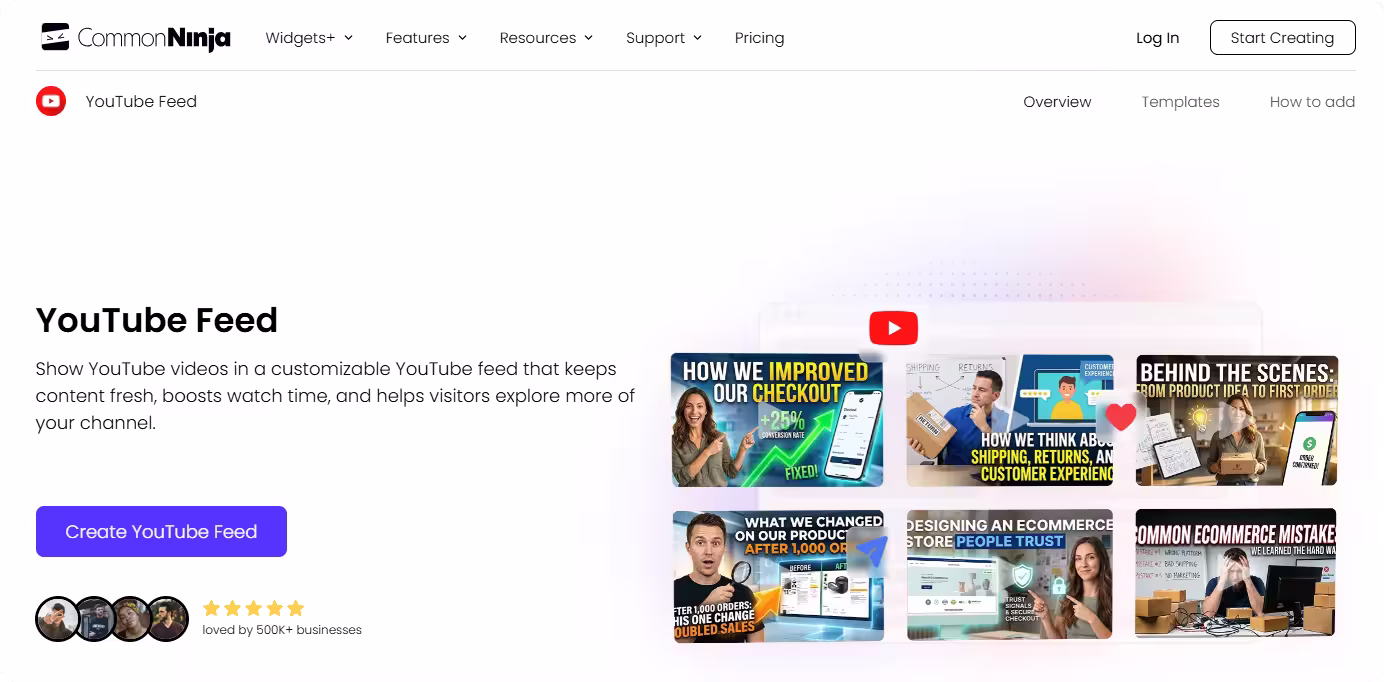Open the Resources dropdown
Image resolution: width=1384 pixels, height=682 pixels.
click(546, 37)
